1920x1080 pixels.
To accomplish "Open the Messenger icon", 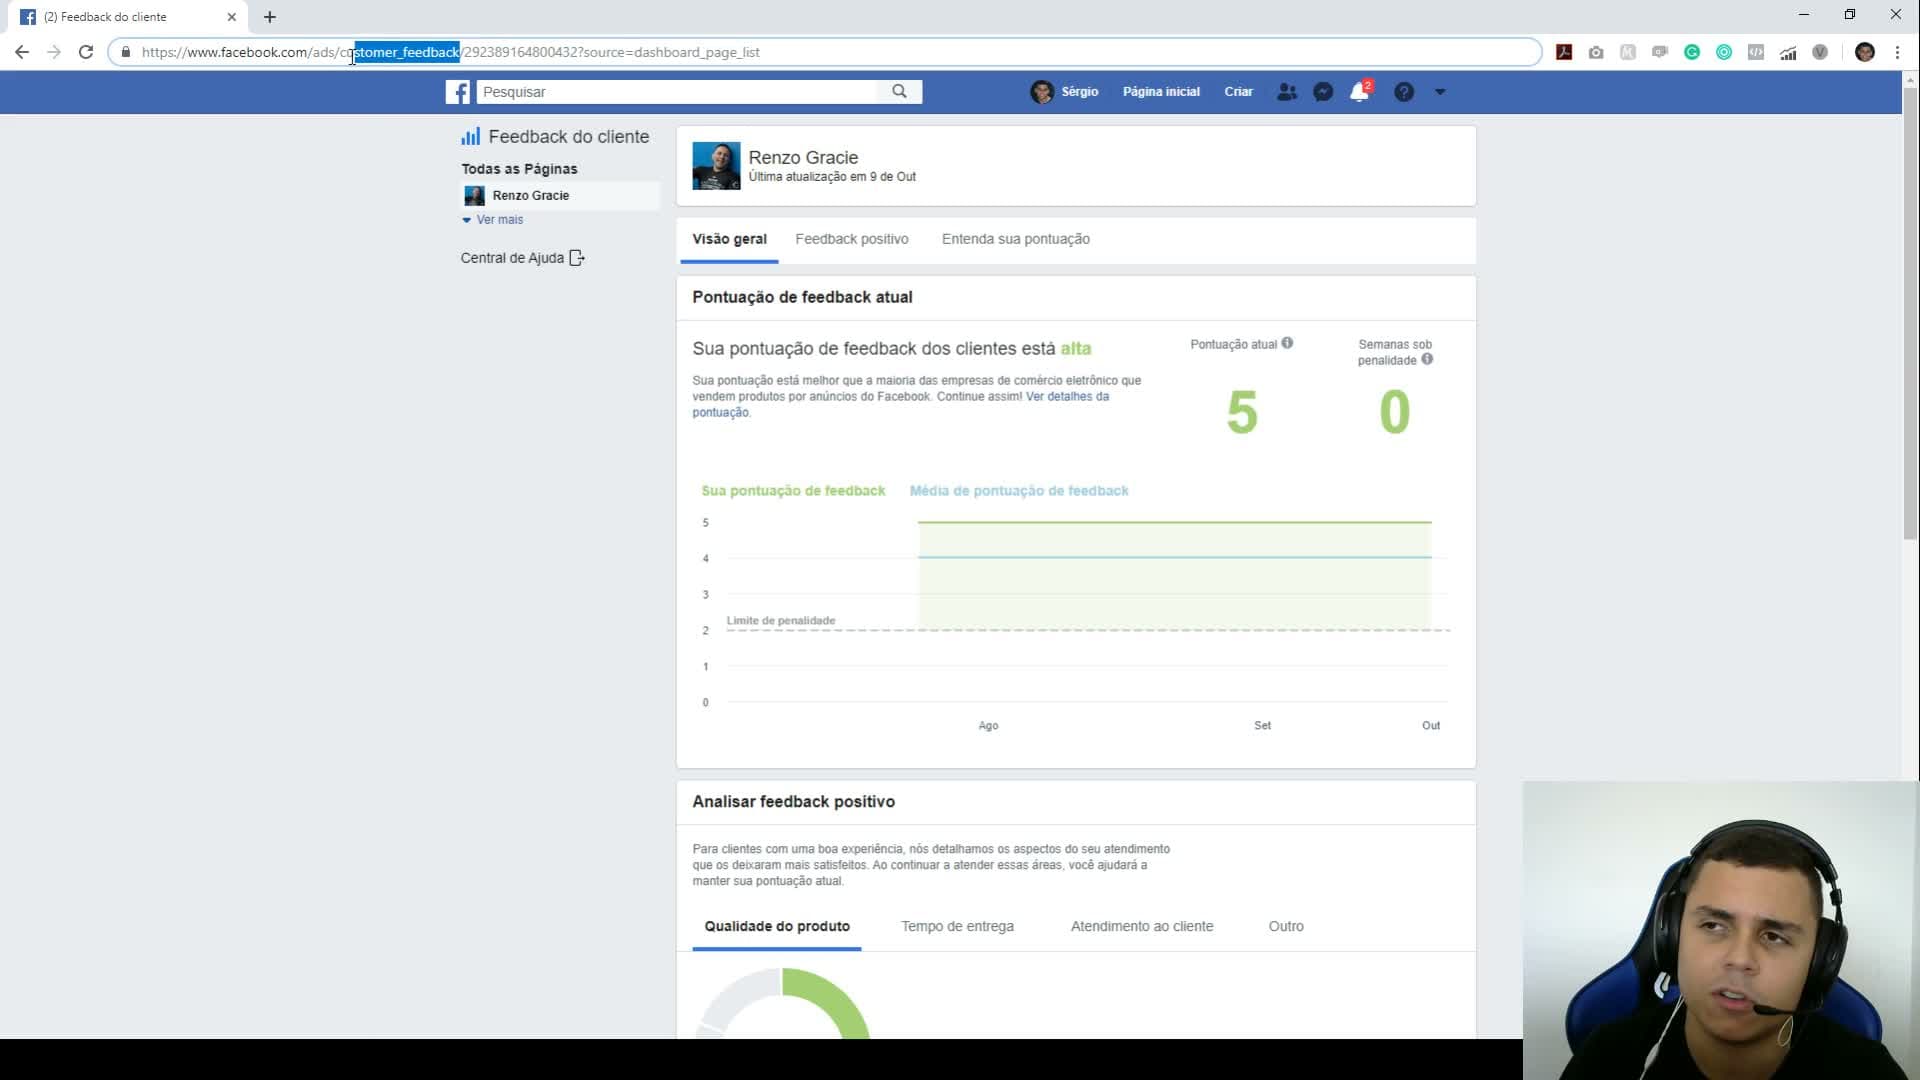I will tap(1323, 92).
